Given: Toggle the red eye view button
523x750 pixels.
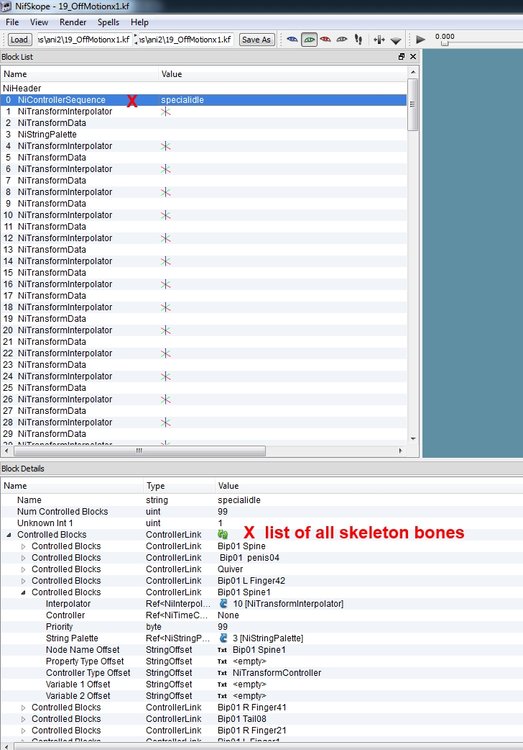Looking at the screenshot, I should (x=325, y=40).
